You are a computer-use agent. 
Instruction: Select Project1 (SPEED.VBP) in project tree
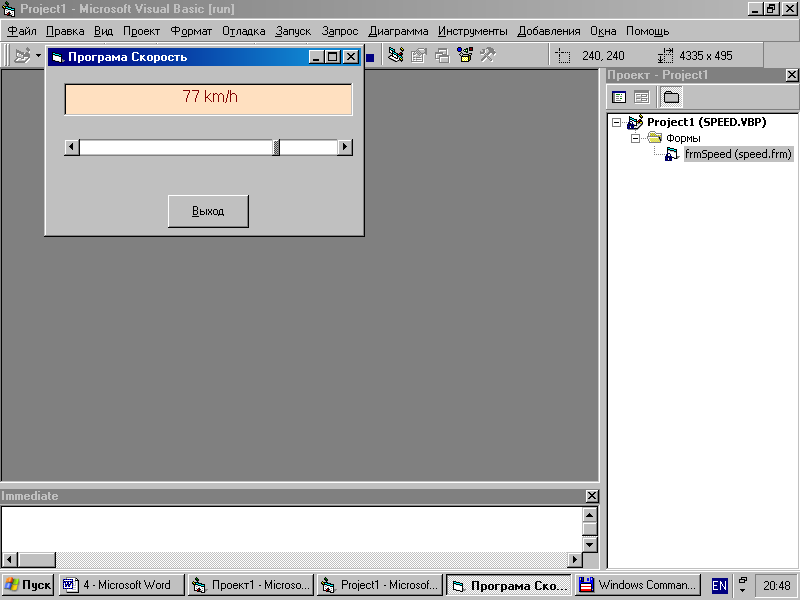(x=707, y=122)
